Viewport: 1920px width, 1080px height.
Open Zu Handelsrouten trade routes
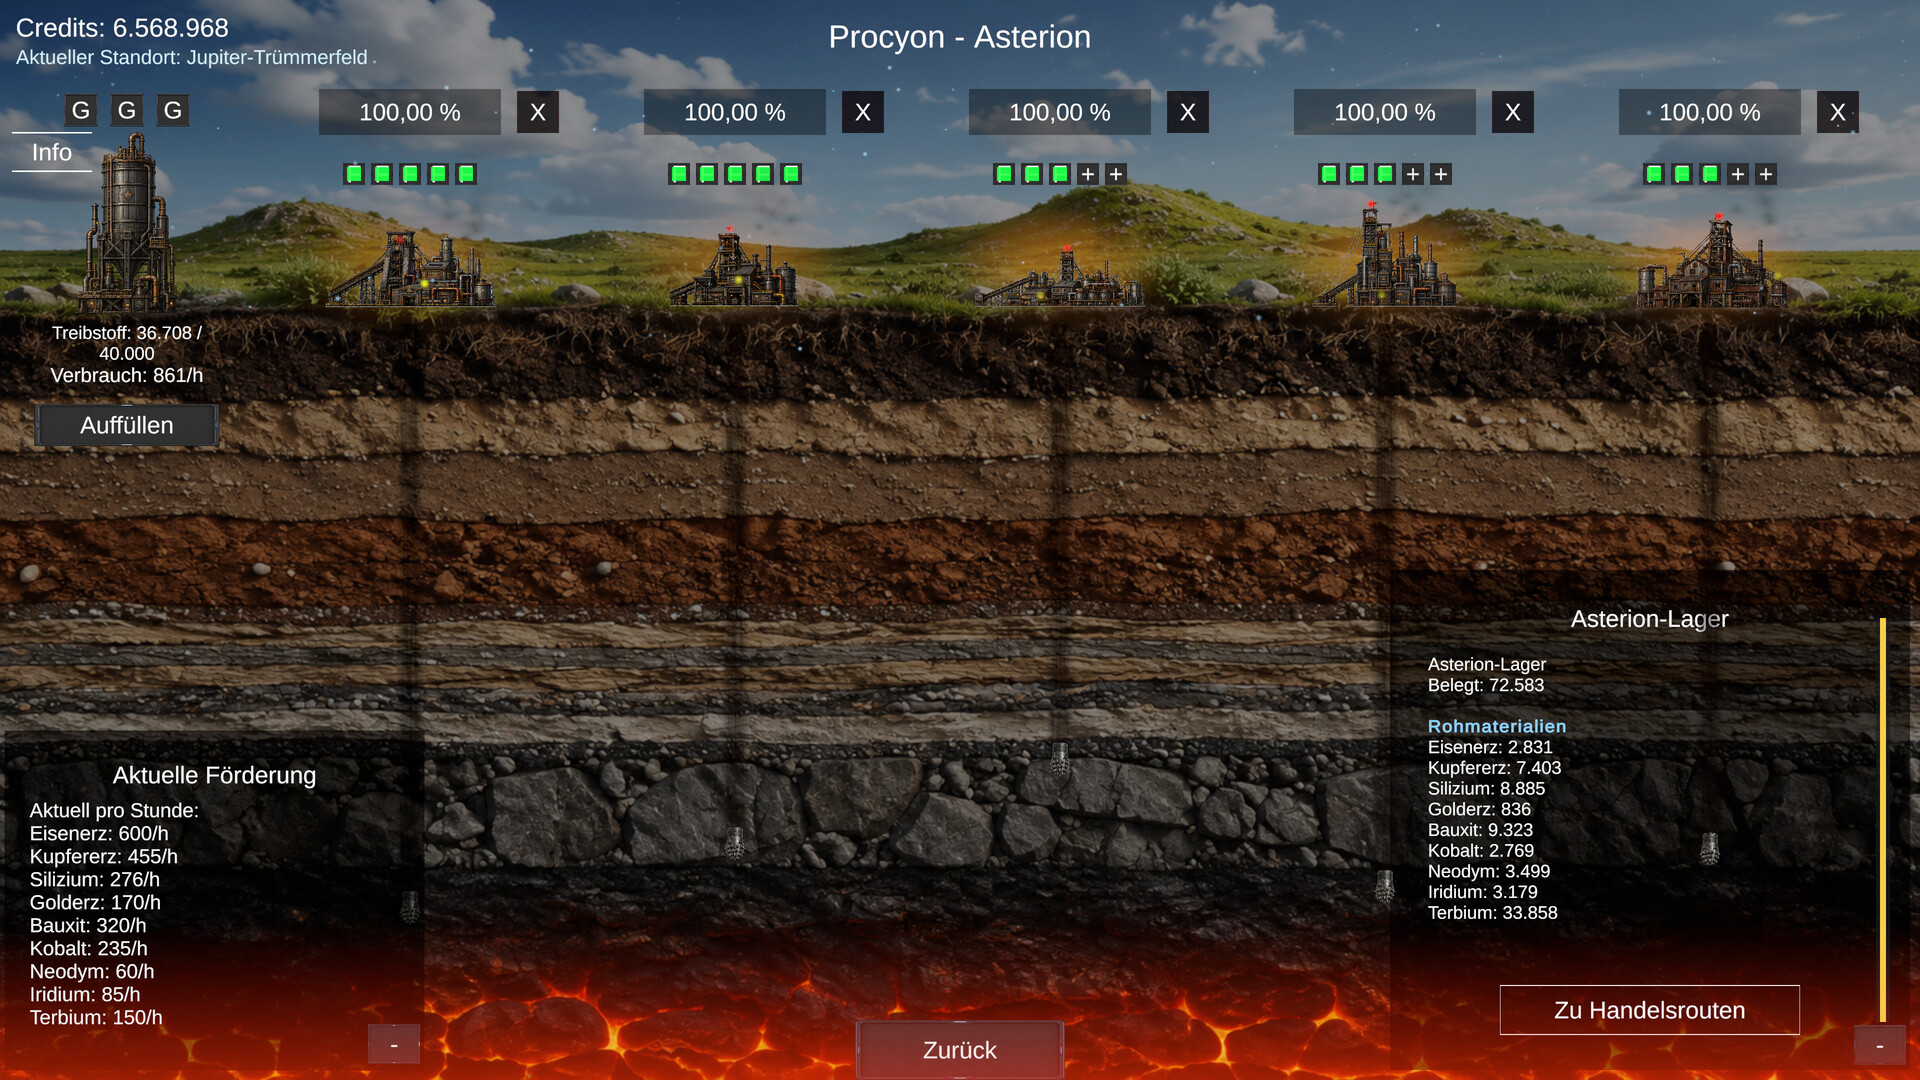(1650, 1010)
